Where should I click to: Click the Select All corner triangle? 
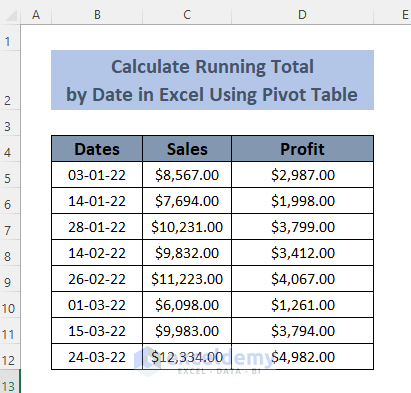pos(11,15)
